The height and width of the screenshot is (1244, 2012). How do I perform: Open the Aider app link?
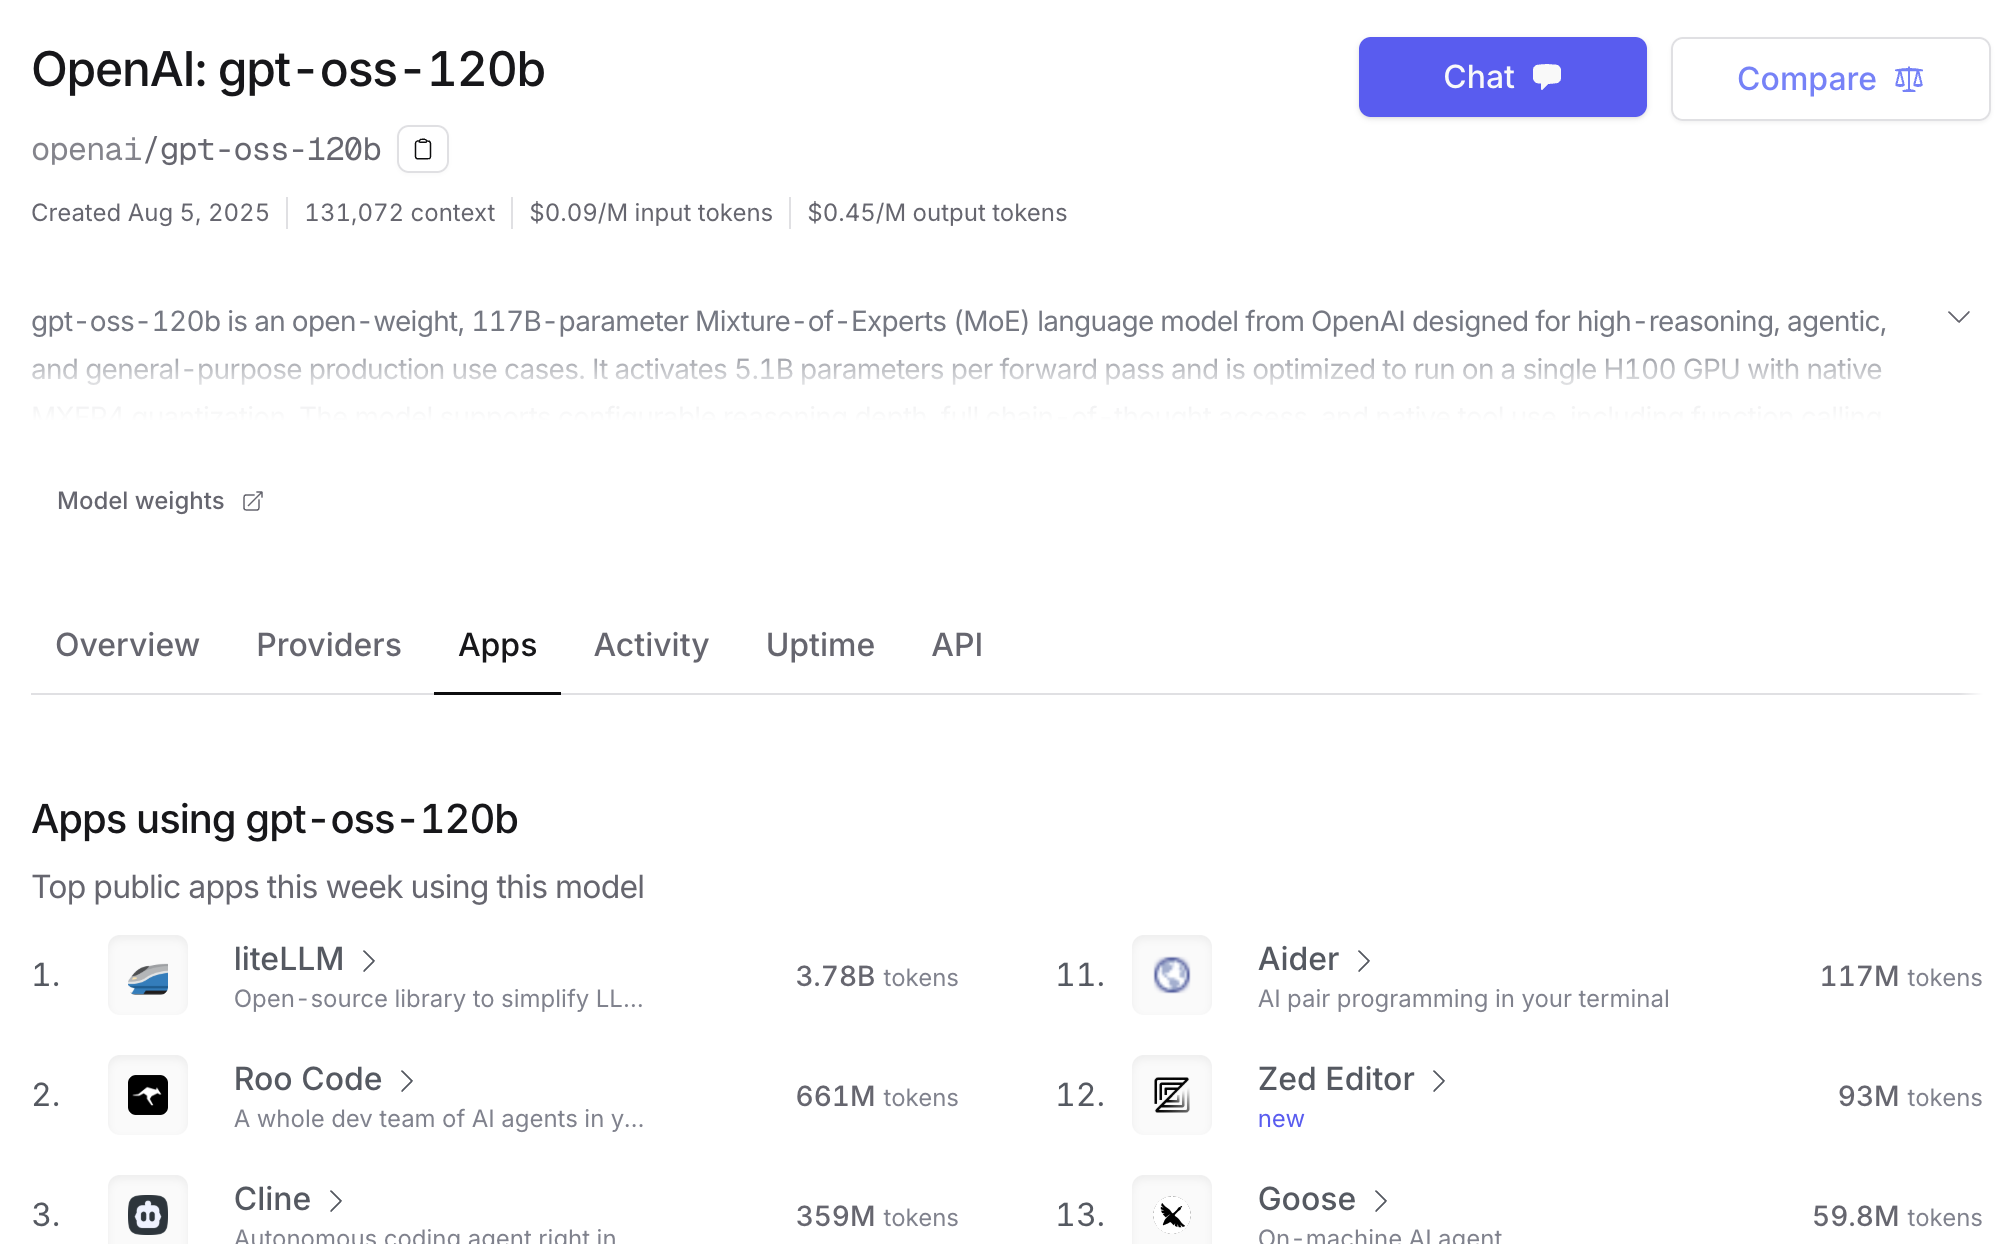pos(1298,959)
